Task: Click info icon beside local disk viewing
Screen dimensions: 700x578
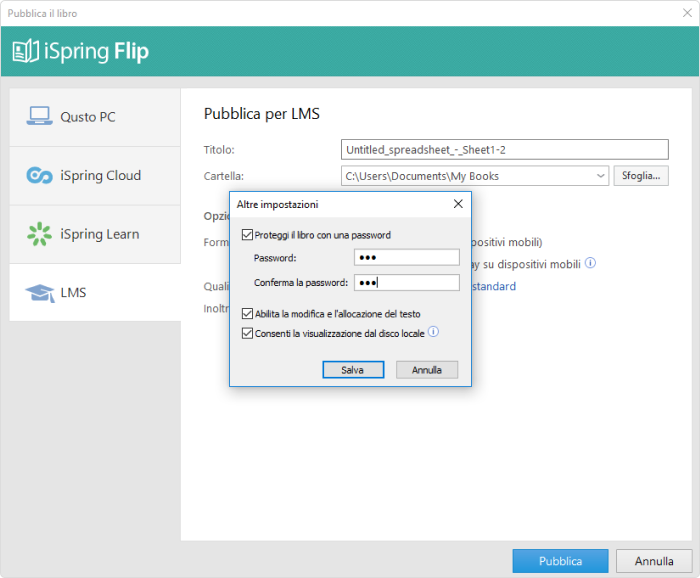Action: pos(433,332)
